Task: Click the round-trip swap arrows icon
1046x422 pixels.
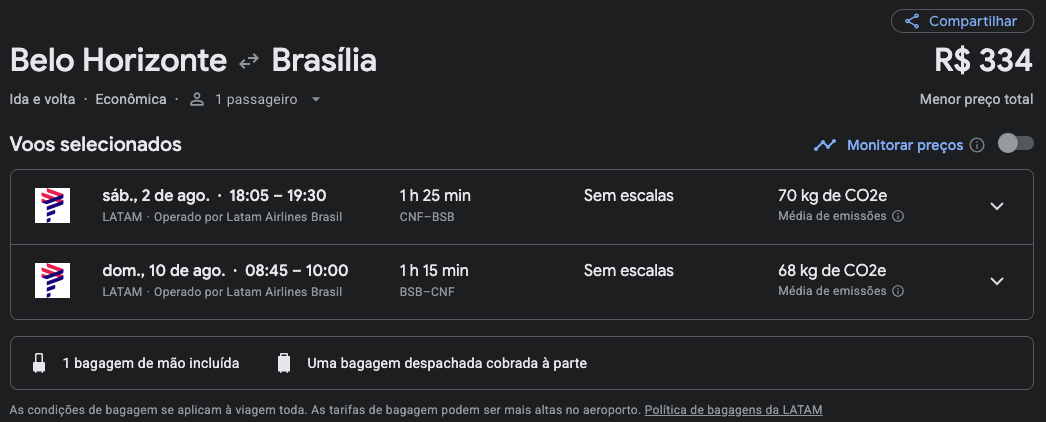Action: tap(249, 62)
